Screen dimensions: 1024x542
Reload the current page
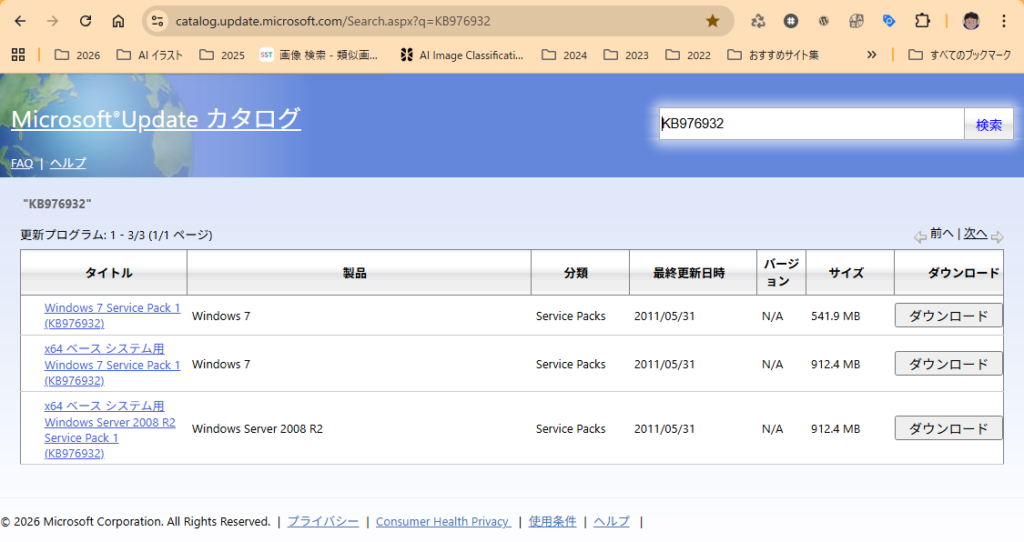[86, 21]
